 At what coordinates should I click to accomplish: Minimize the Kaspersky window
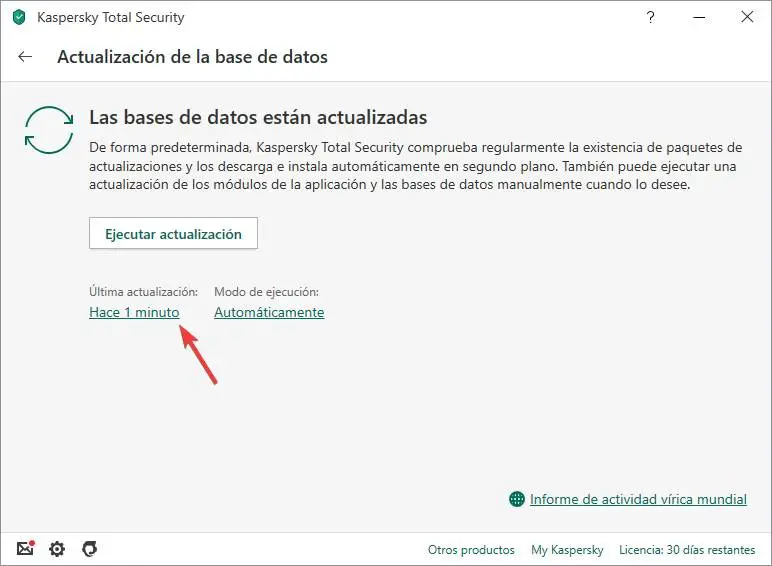click(x=699, y=17)
